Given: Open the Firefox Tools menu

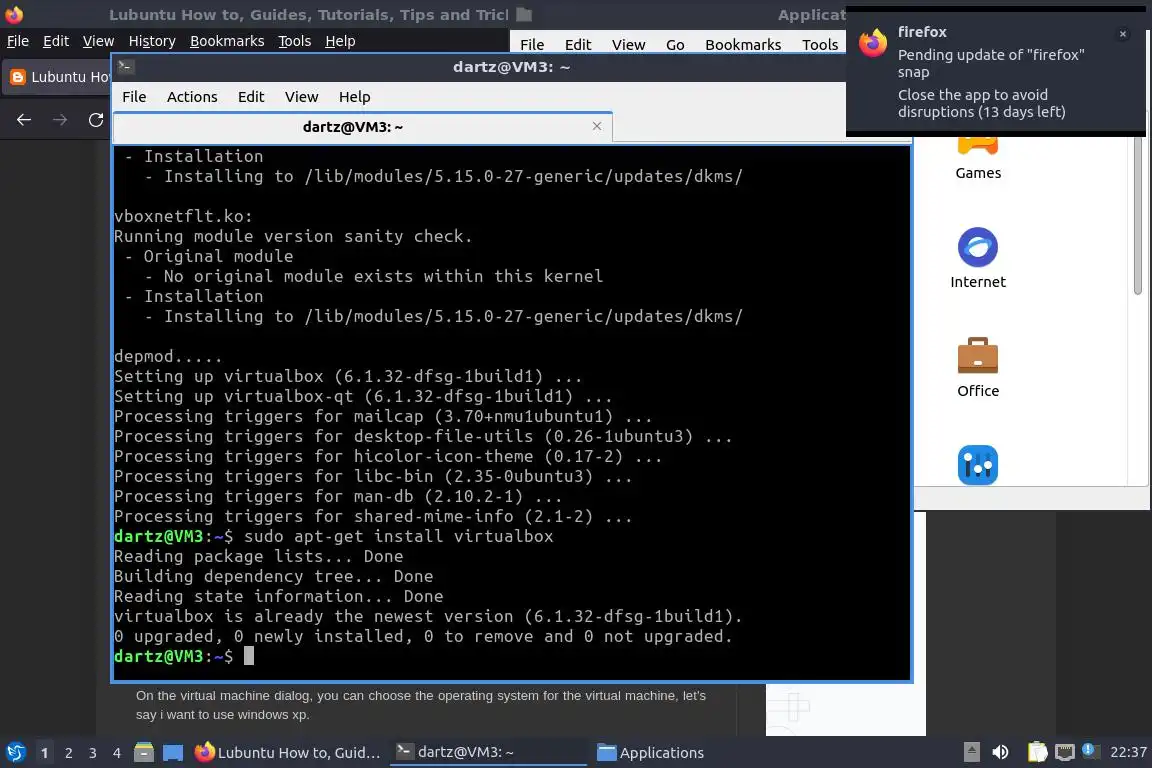Looking at the screenshot, I should tap(295, 41).
